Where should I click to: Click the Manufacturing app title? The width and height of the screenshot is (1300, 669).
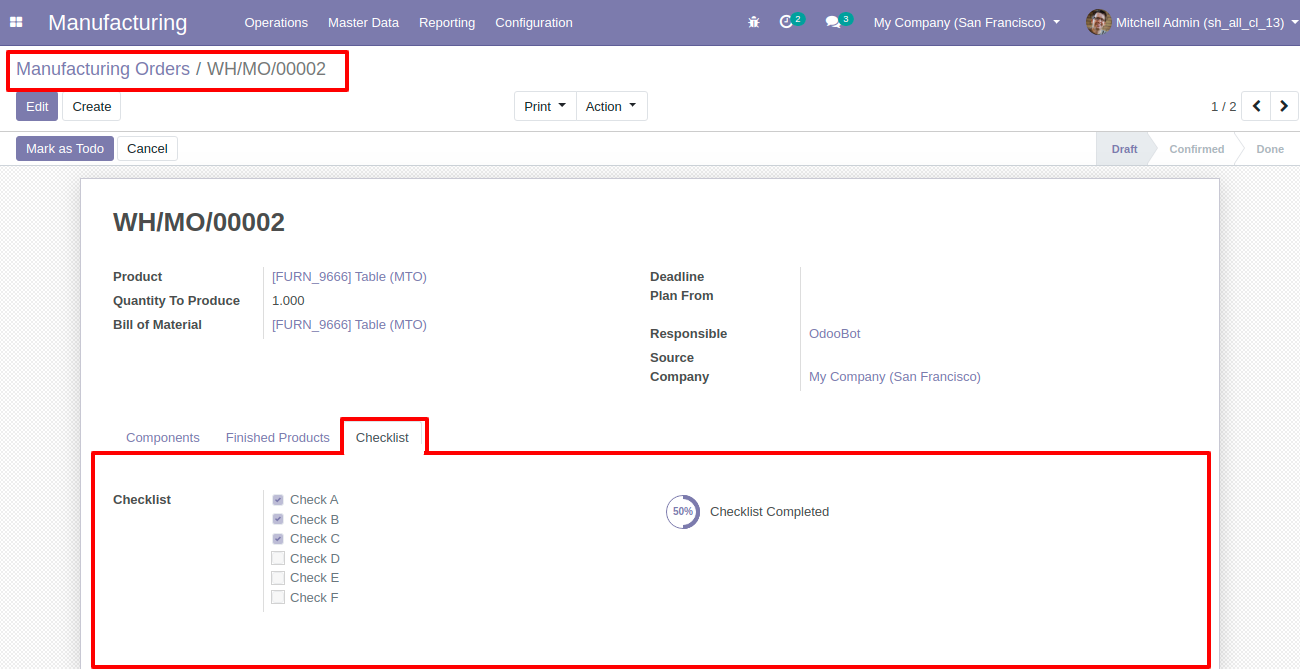117,22
